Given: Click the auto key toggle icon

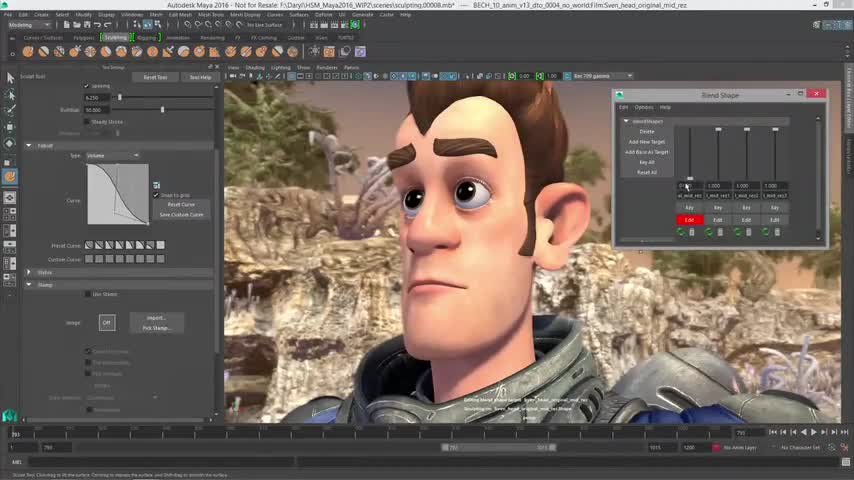Looking at the screenshot, I should 832,447.
